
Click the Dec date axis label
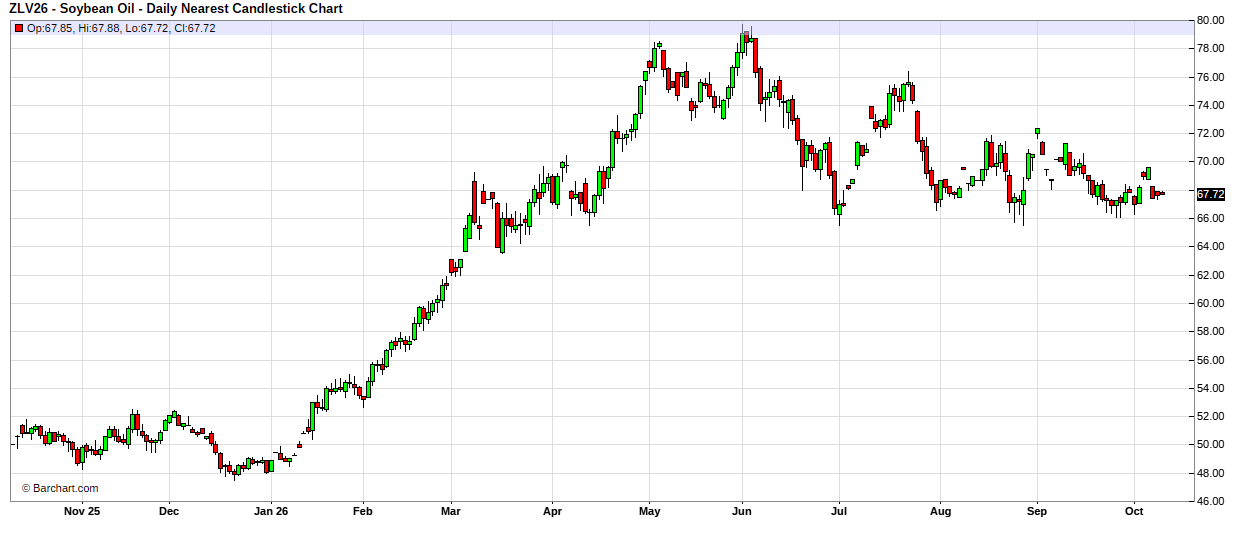(169, 511)
